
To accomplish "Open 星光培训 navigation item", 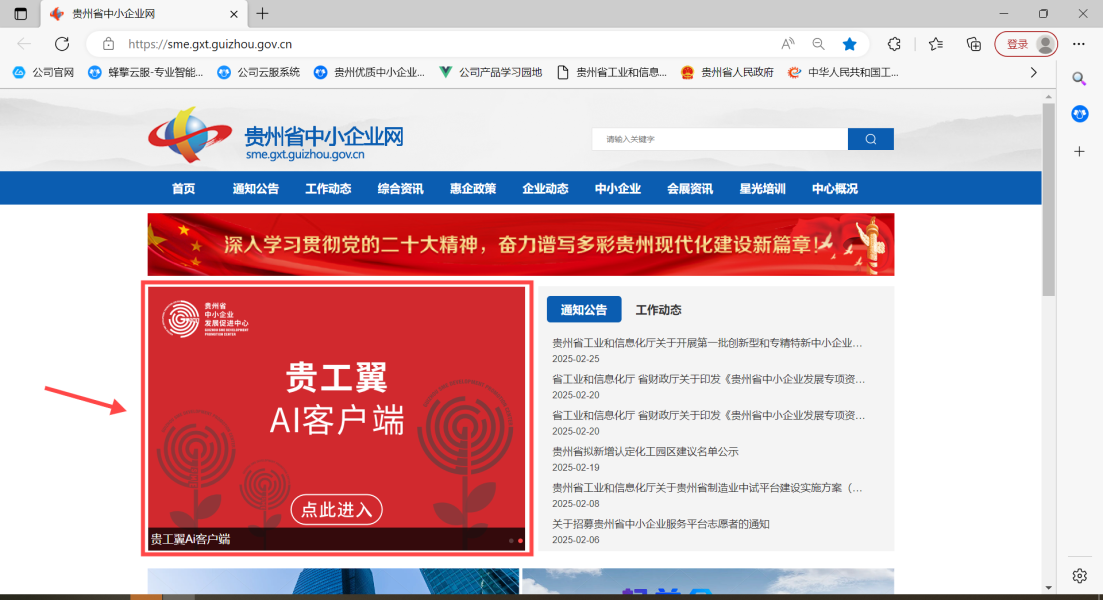I will click(x=763, y=189).
